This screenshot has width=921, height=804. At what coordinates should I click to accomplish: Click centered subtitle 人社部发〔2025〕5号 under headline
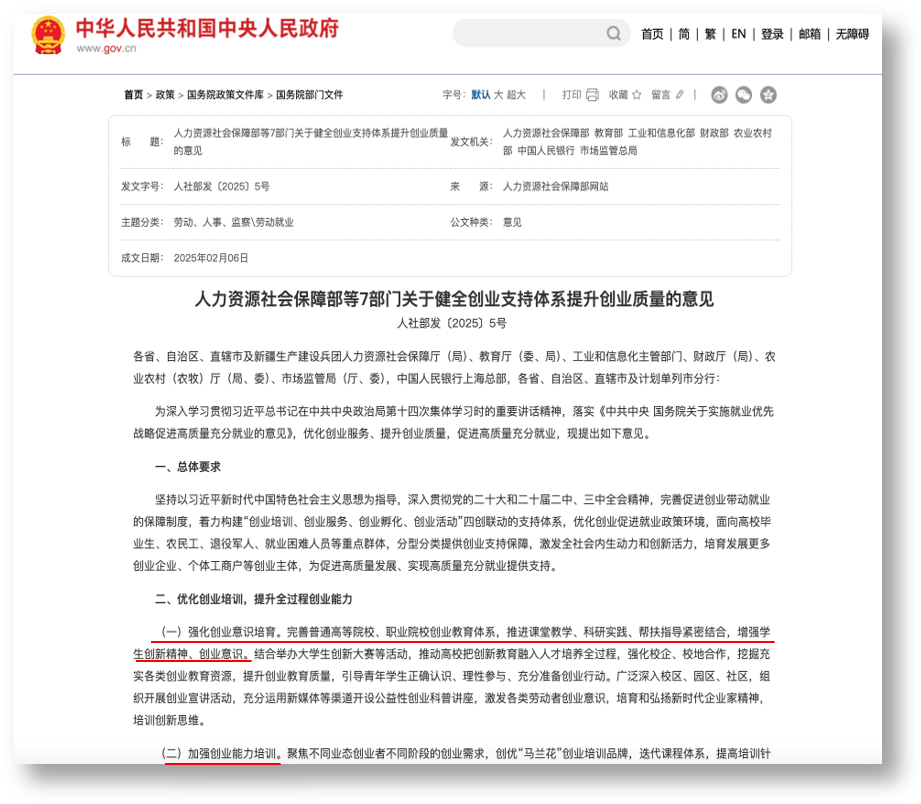point(451,323)
